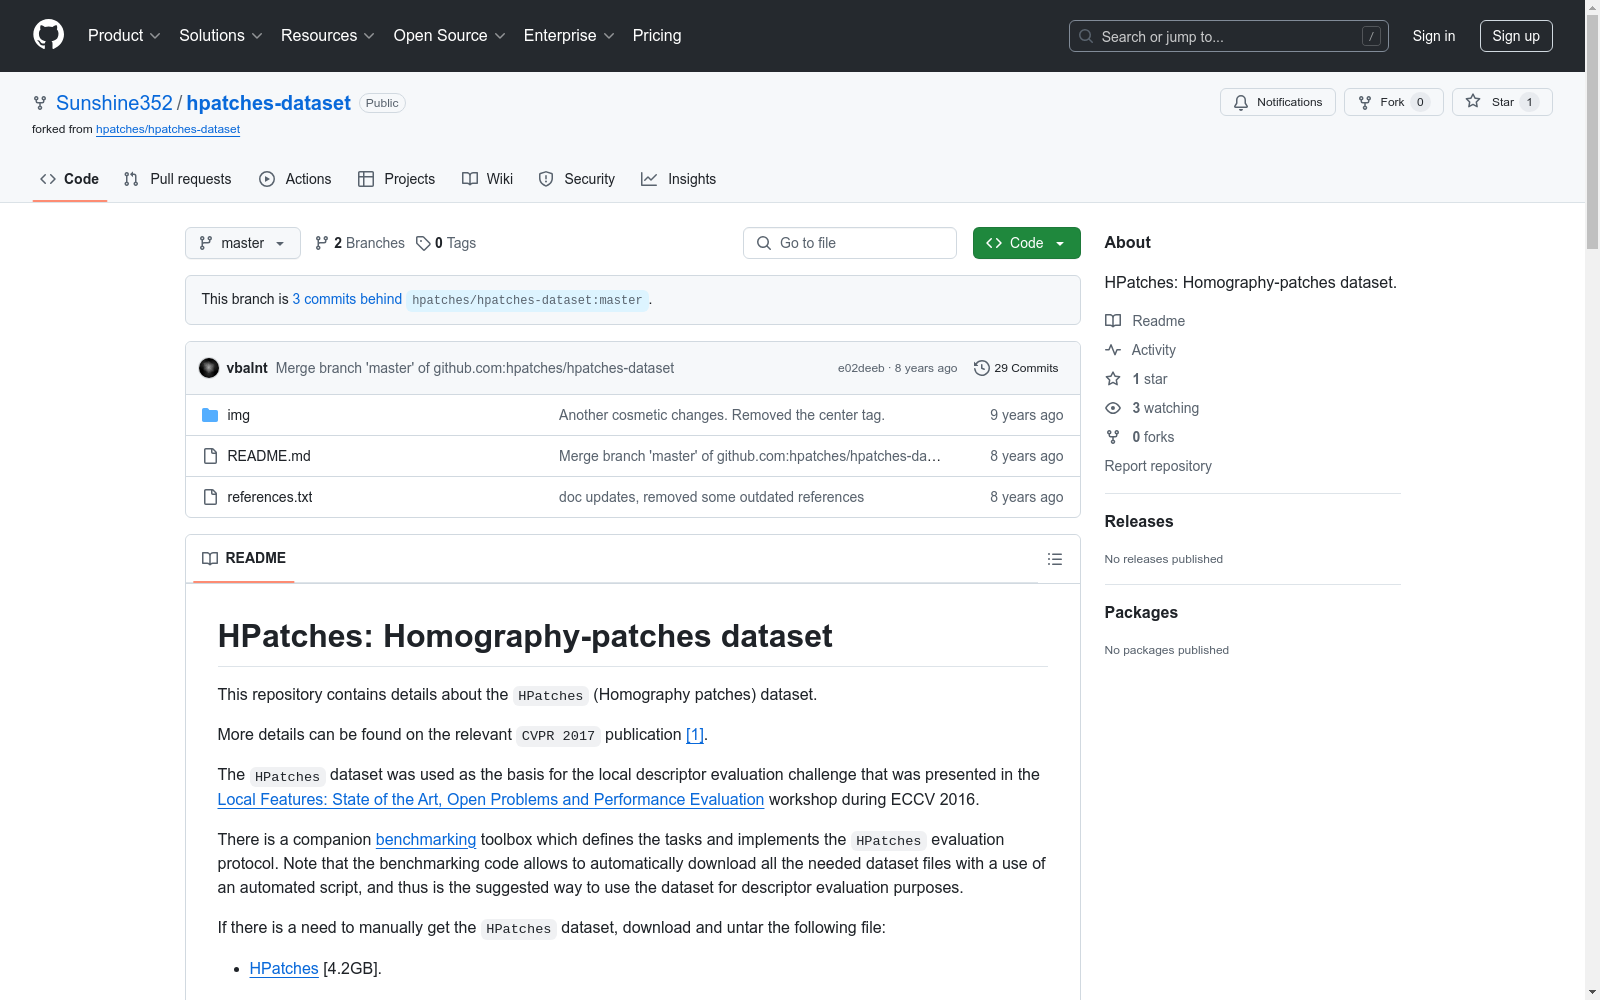Click the Readme book icon in About
Image resolution: width=1600 pixels, height=1000 pixels.
click(1113, 321)
